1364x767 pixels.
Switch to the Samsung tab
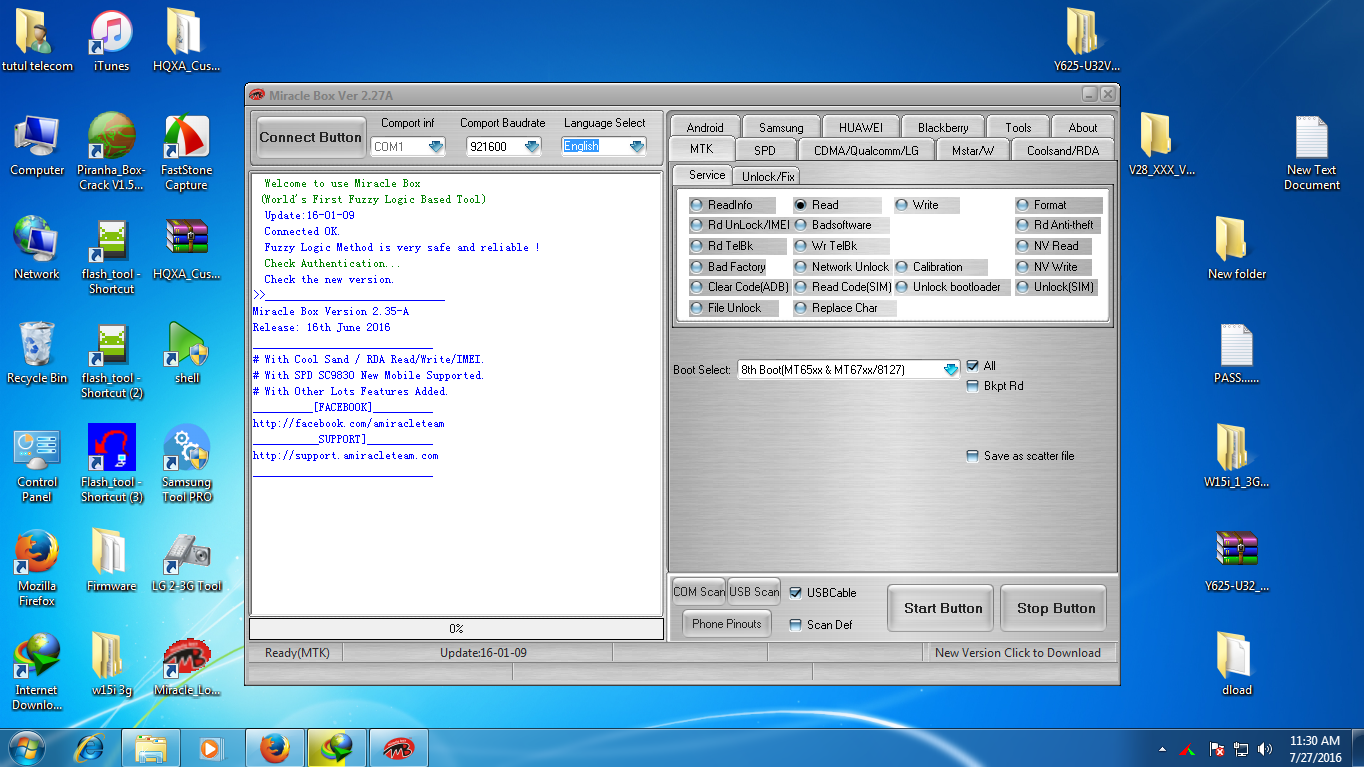coord(781,127)
